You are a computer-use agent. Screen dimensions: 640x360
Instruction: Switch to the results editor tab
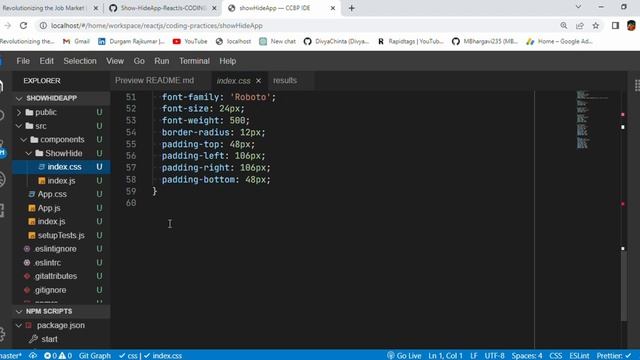click(285, 80)
